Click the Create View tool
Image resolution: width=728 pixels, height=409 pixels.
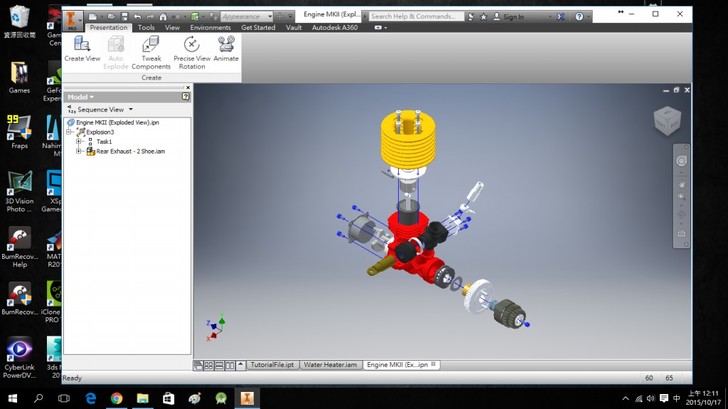82,49
